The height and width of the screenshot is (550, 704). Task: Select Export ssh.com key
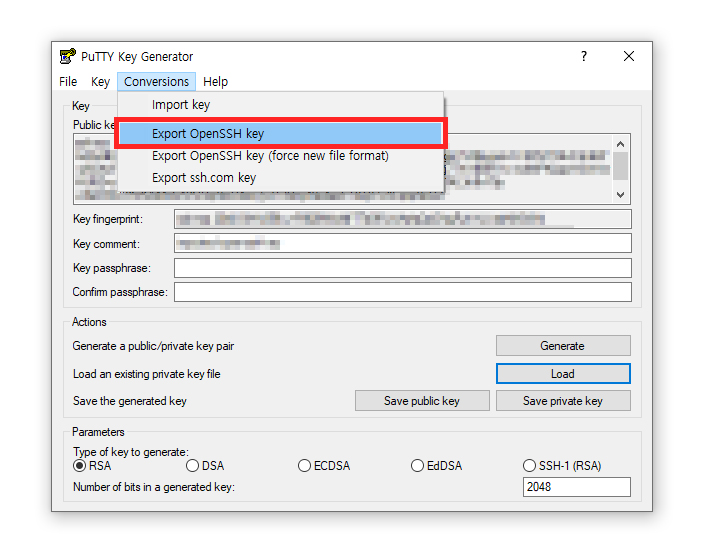[x=281, y=178]
